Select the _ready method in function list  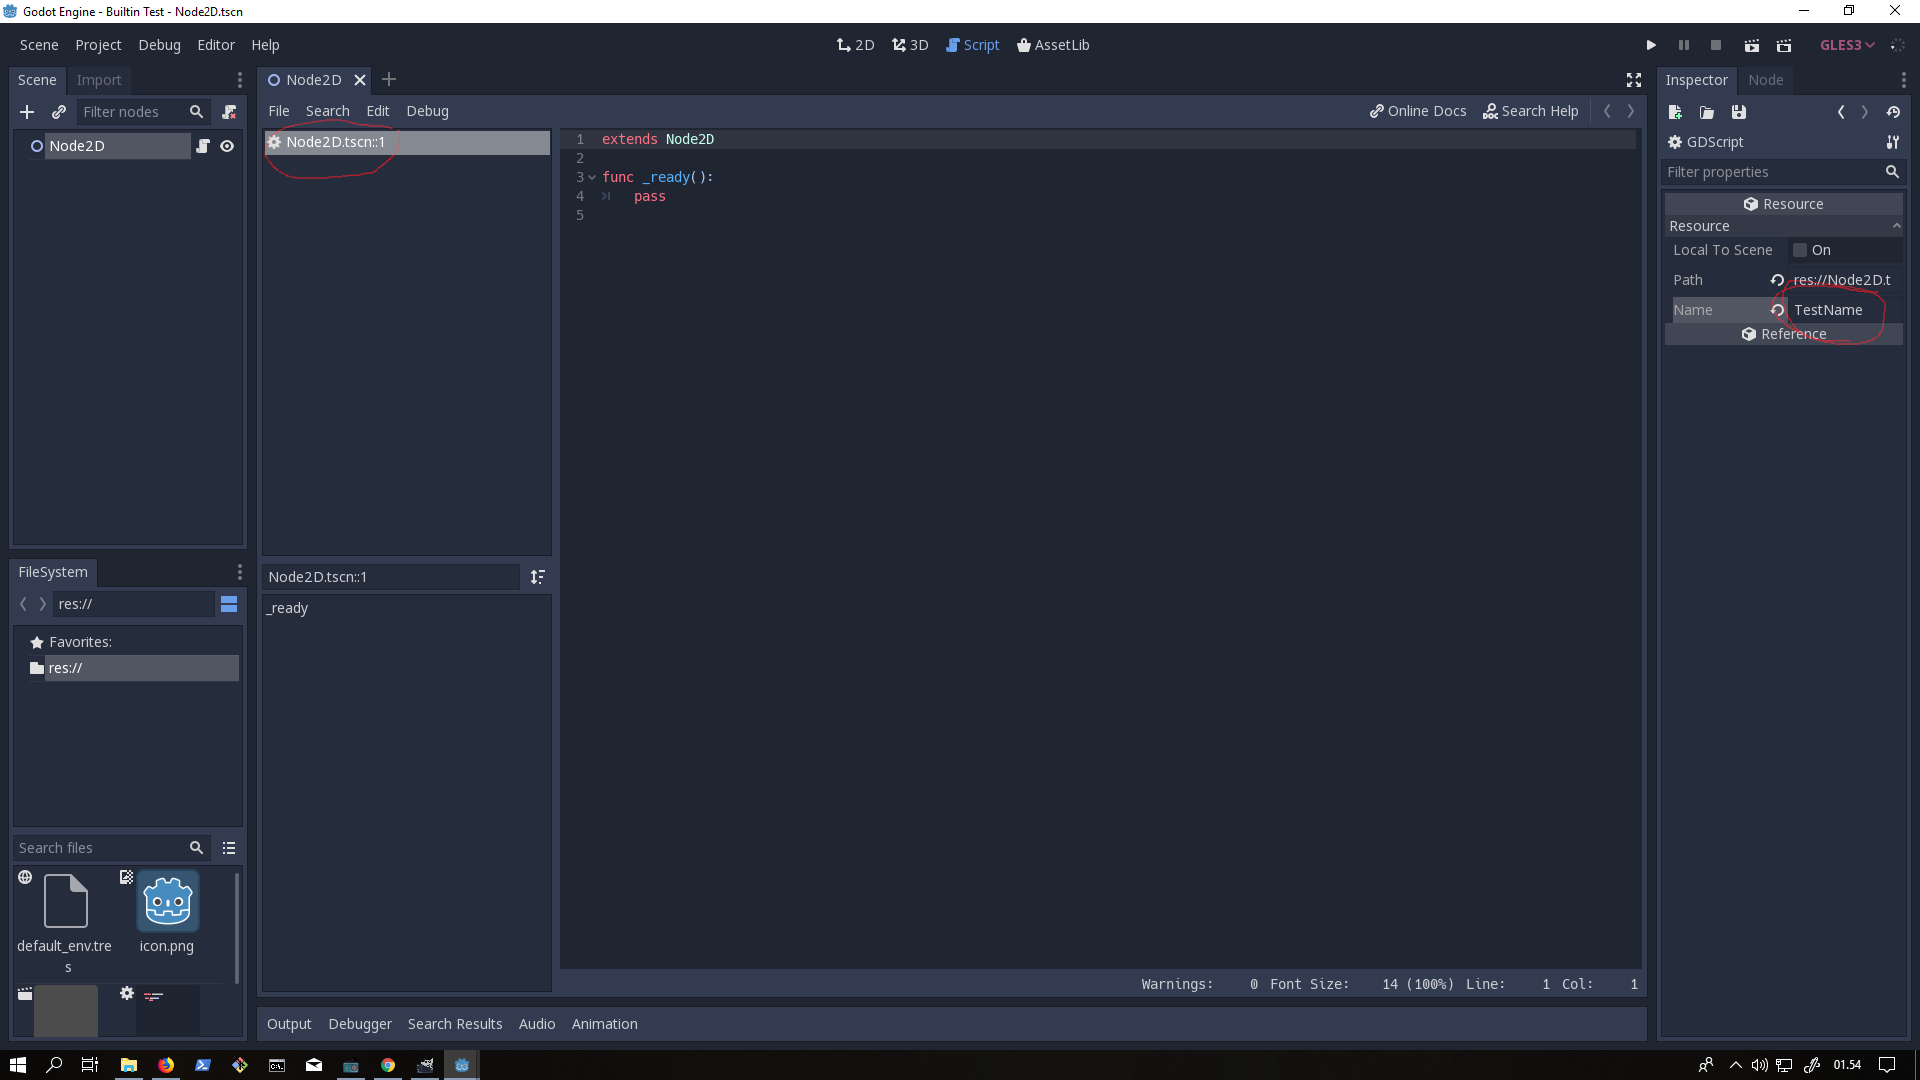pyautogui.click(x=287, y=608)
